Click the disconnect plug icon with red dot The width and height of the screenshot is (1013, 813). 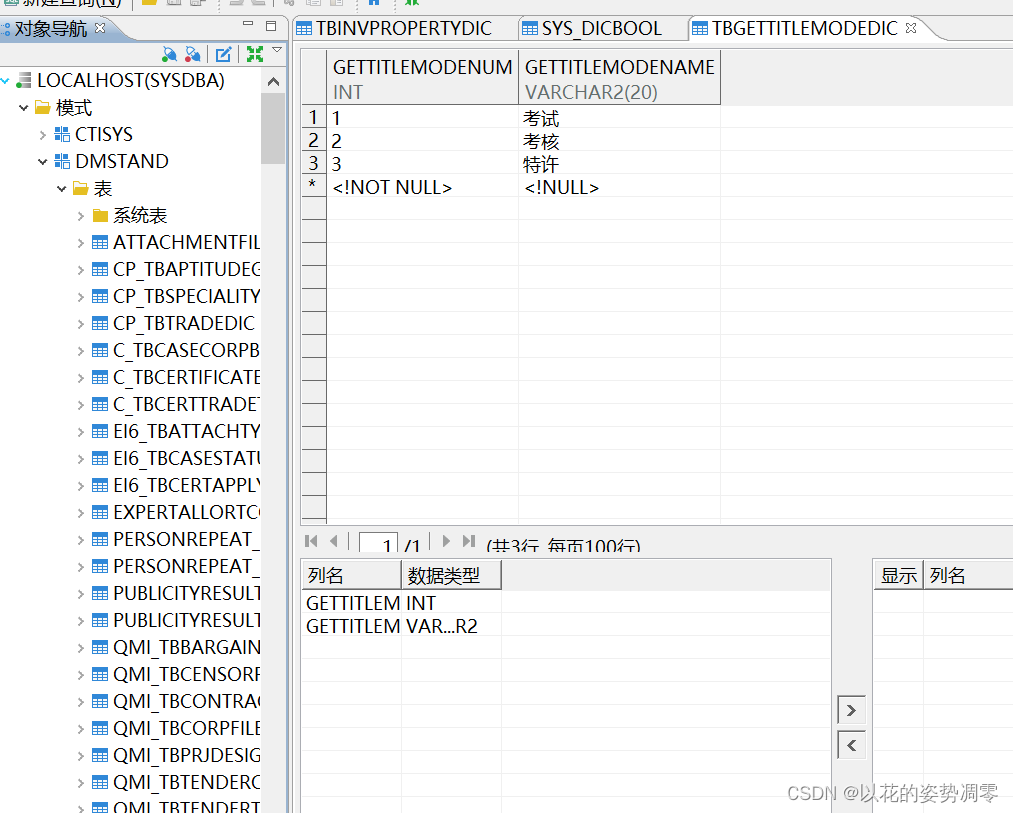(x=193, y=54)
